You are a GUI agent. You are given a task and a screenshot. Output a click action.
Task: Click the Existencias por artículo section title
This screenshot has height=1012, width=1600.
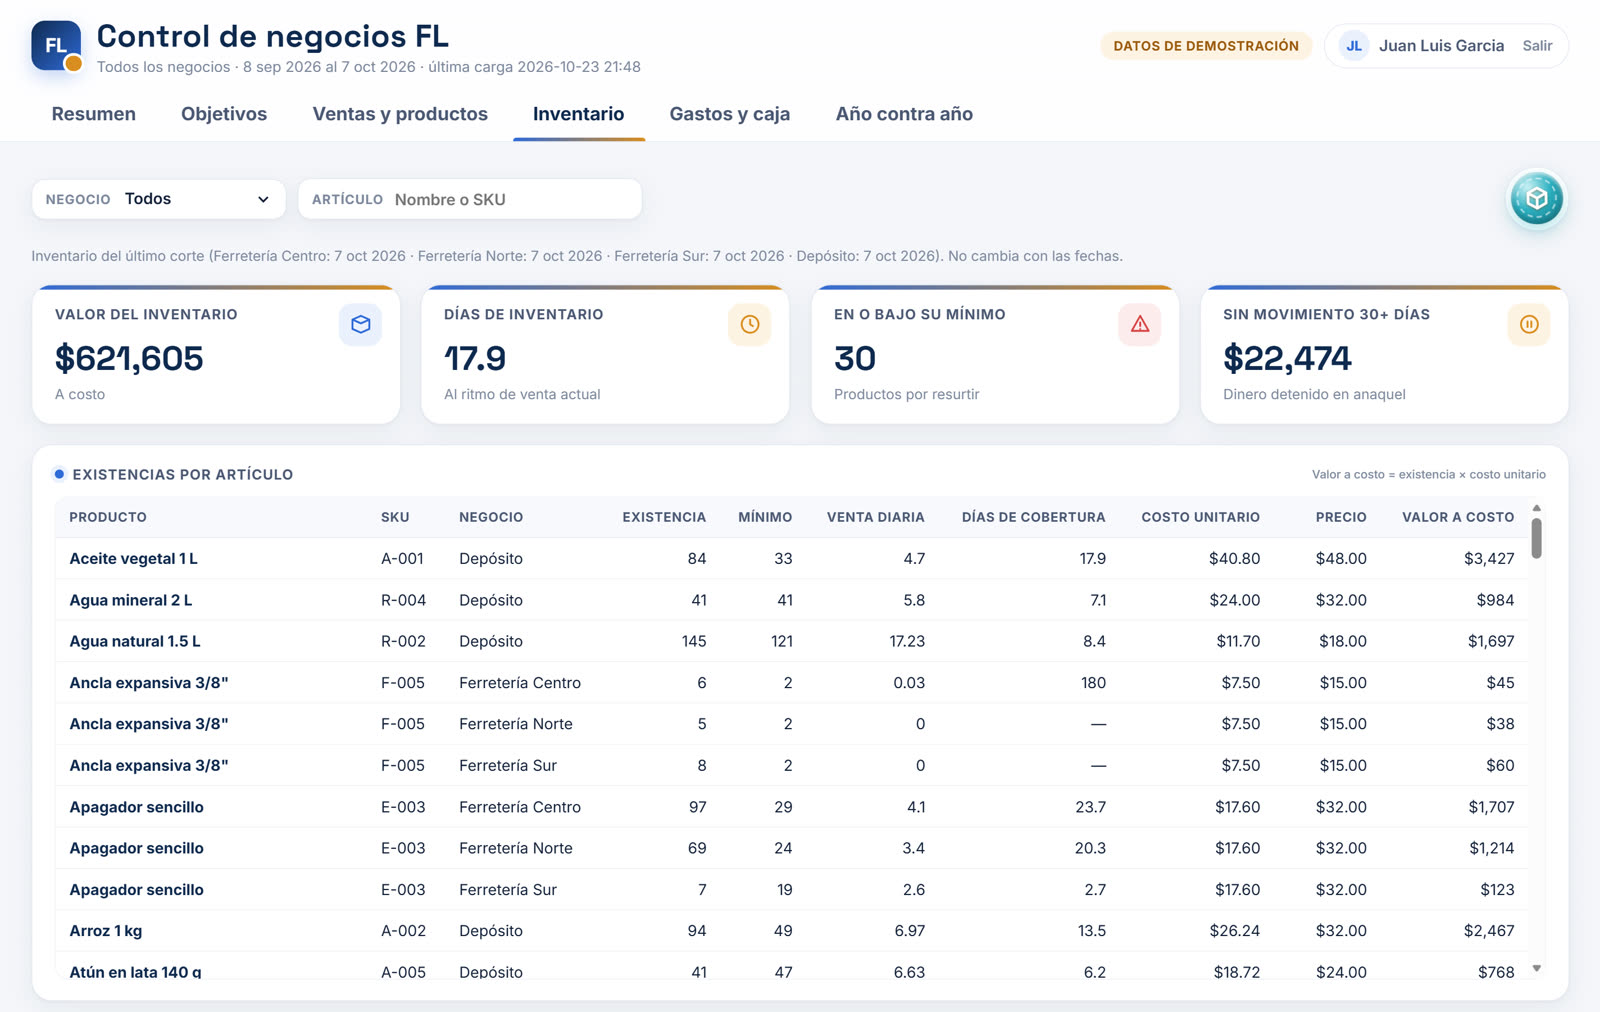coord(183,475)
